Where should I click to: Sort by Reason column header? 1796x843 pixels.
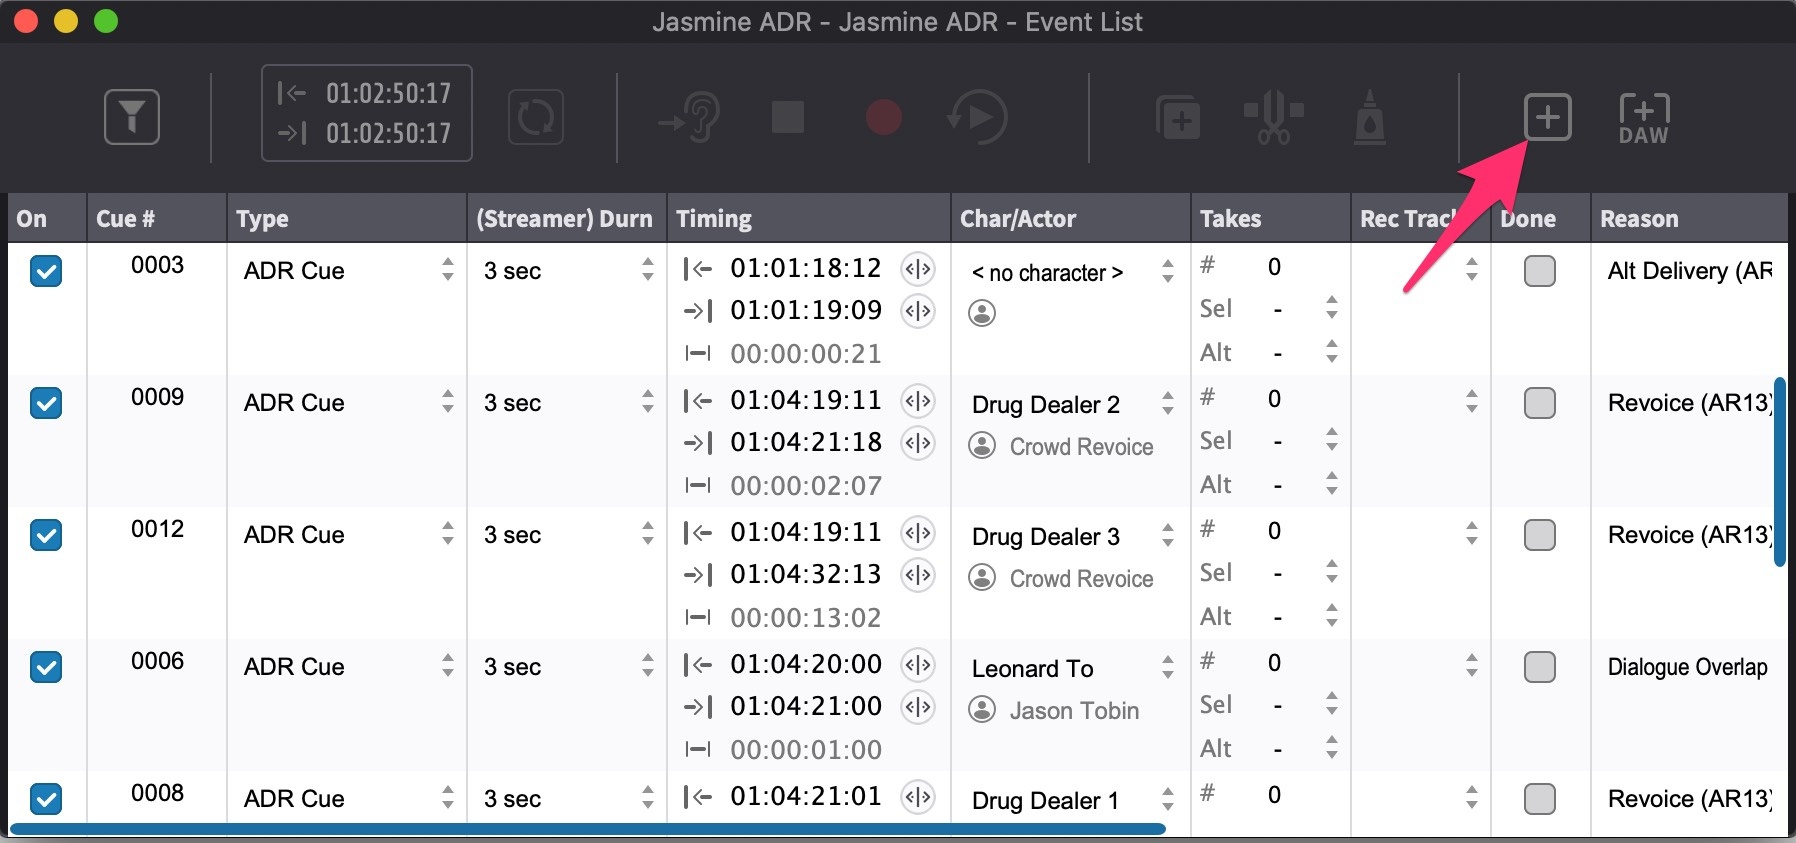[1689, 218]
